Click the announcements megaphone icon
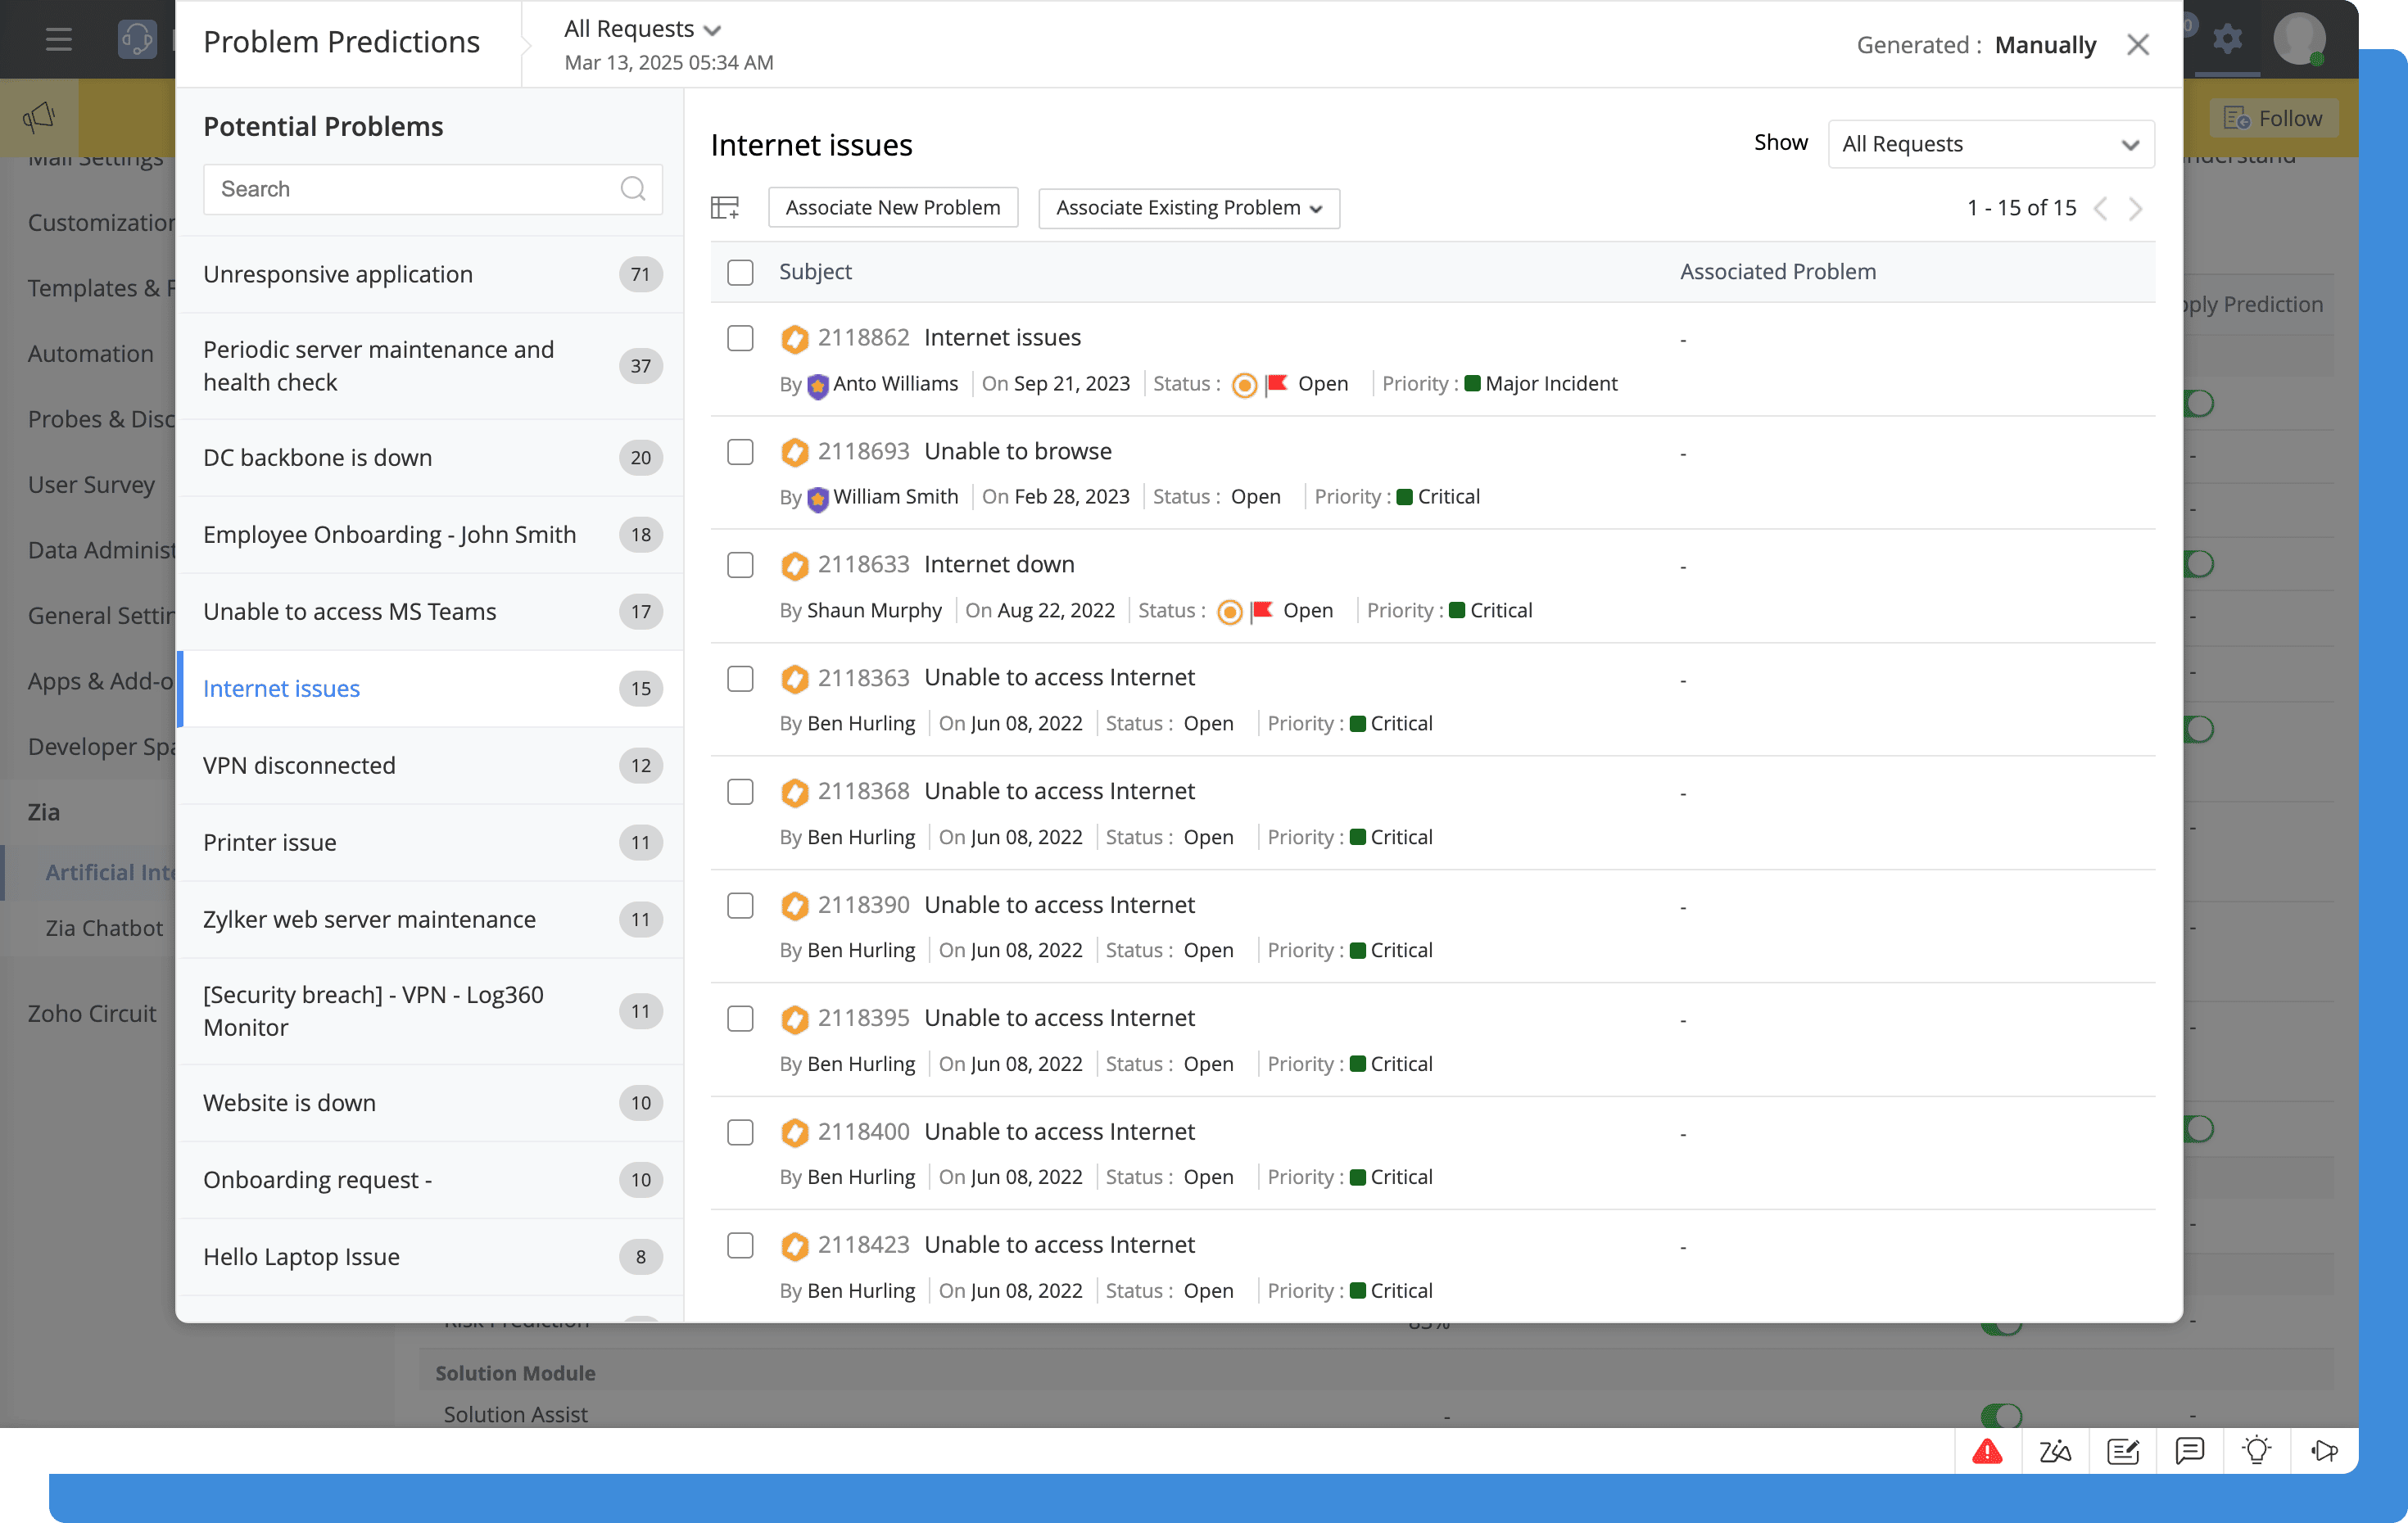The width and height of the screenshot is (2408, 1523). tap(39, 117)
